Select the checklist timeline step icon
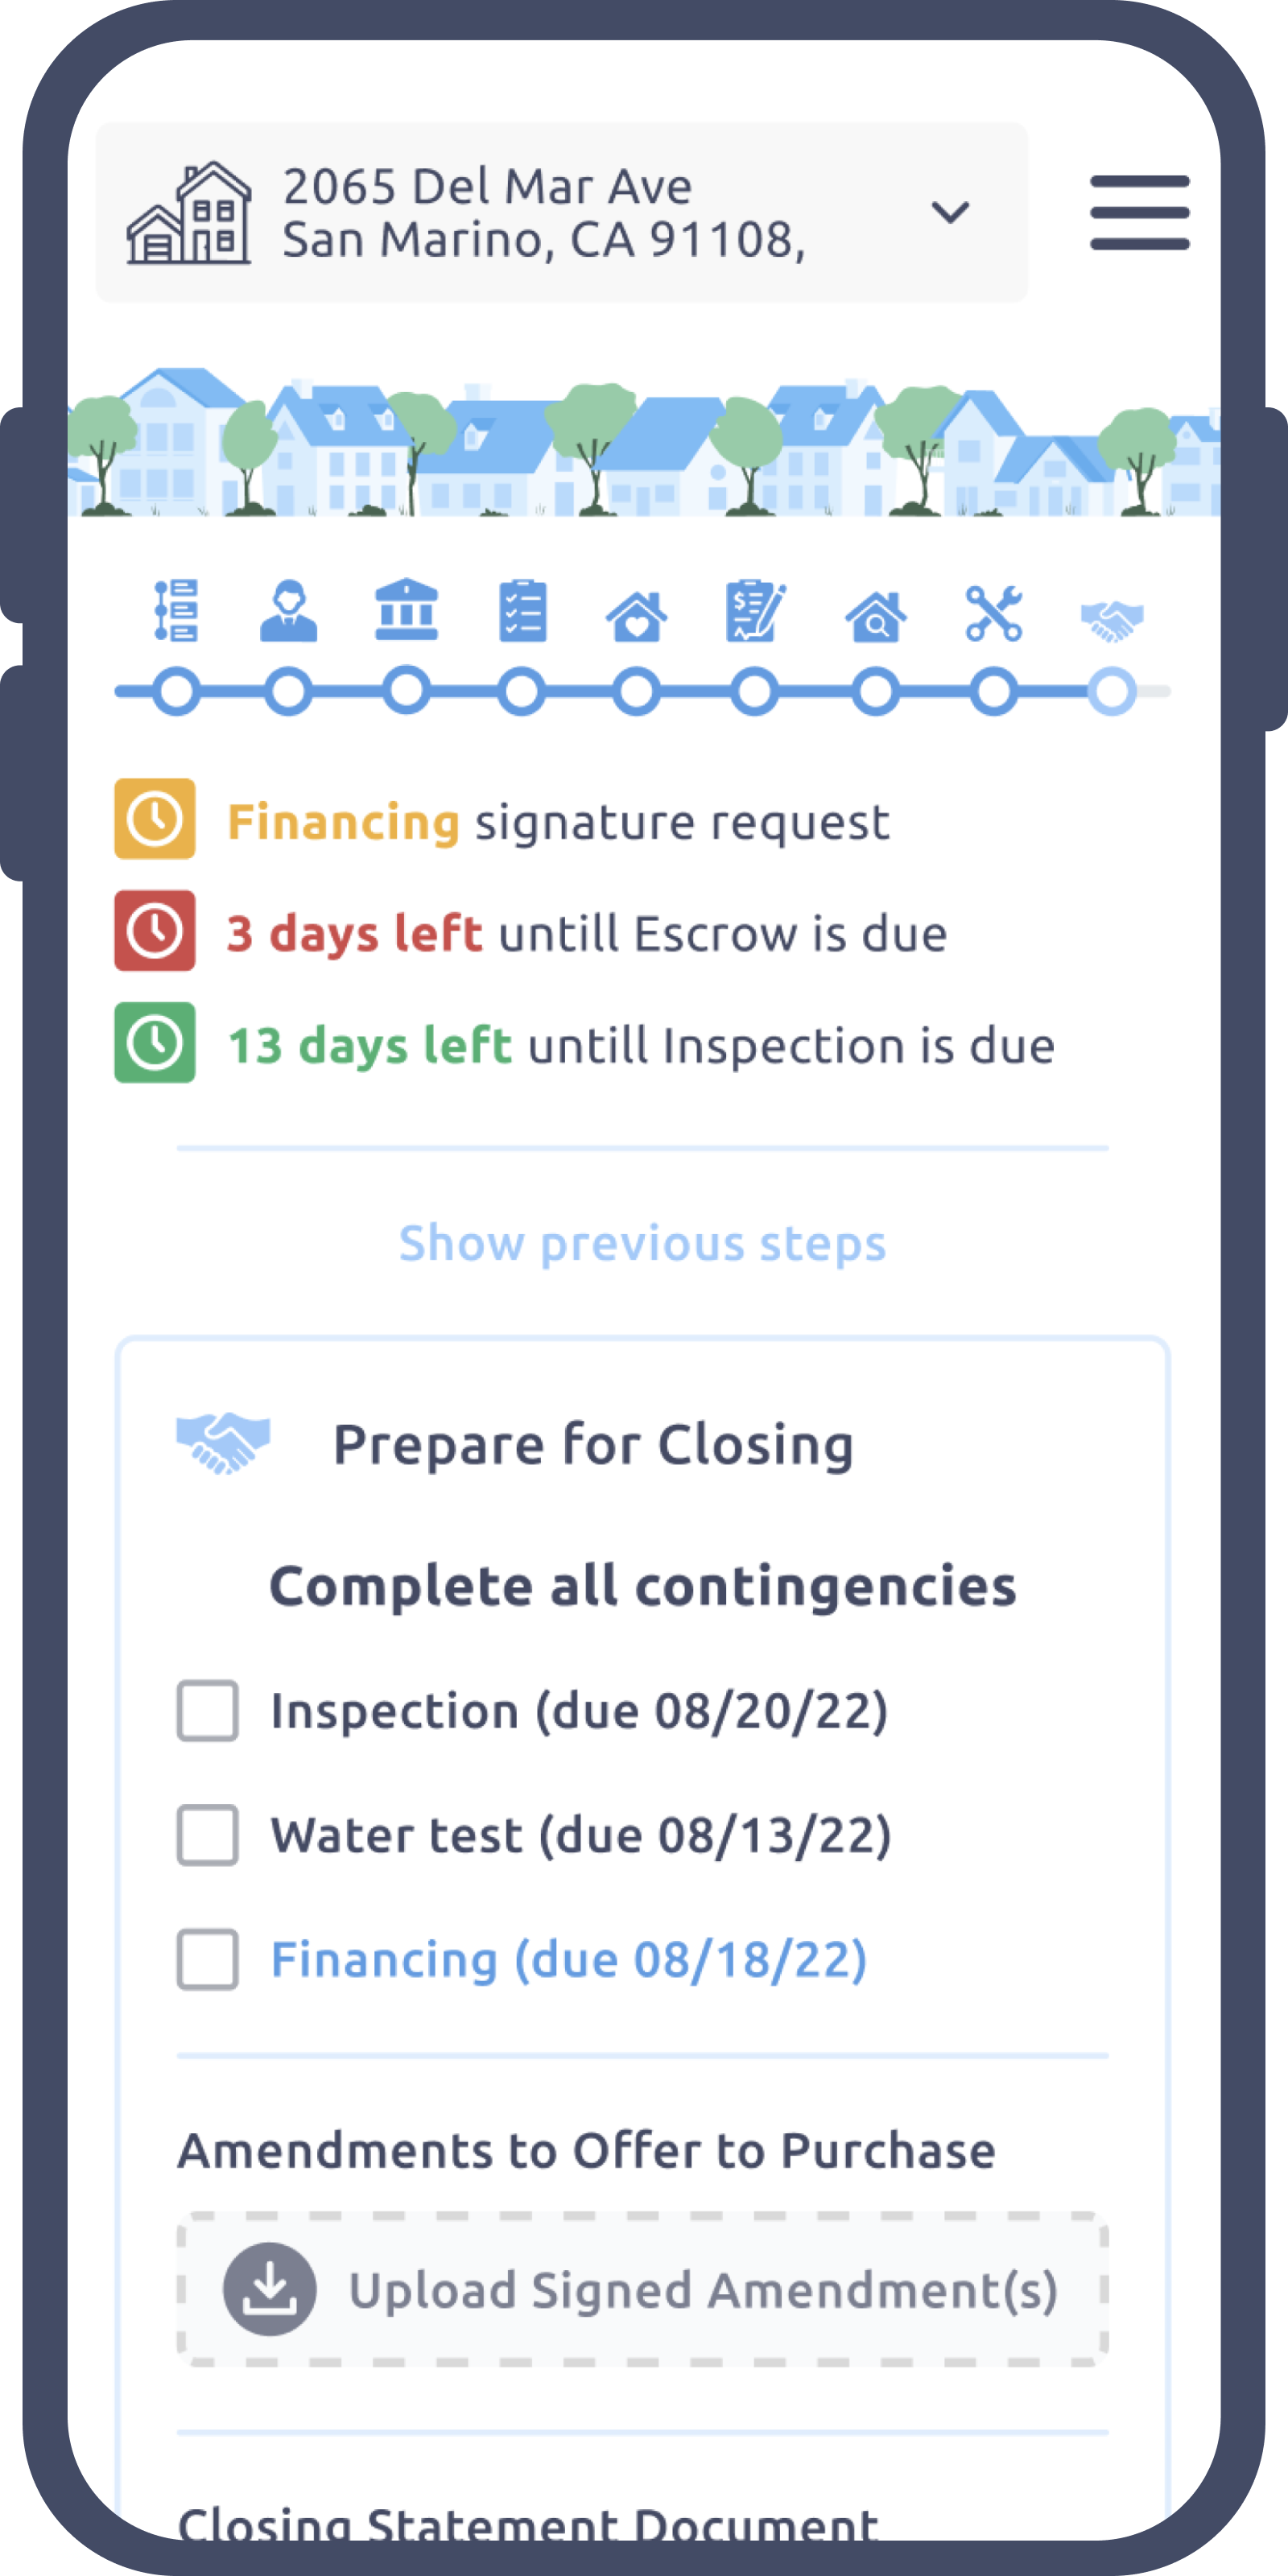 point(176,610)
